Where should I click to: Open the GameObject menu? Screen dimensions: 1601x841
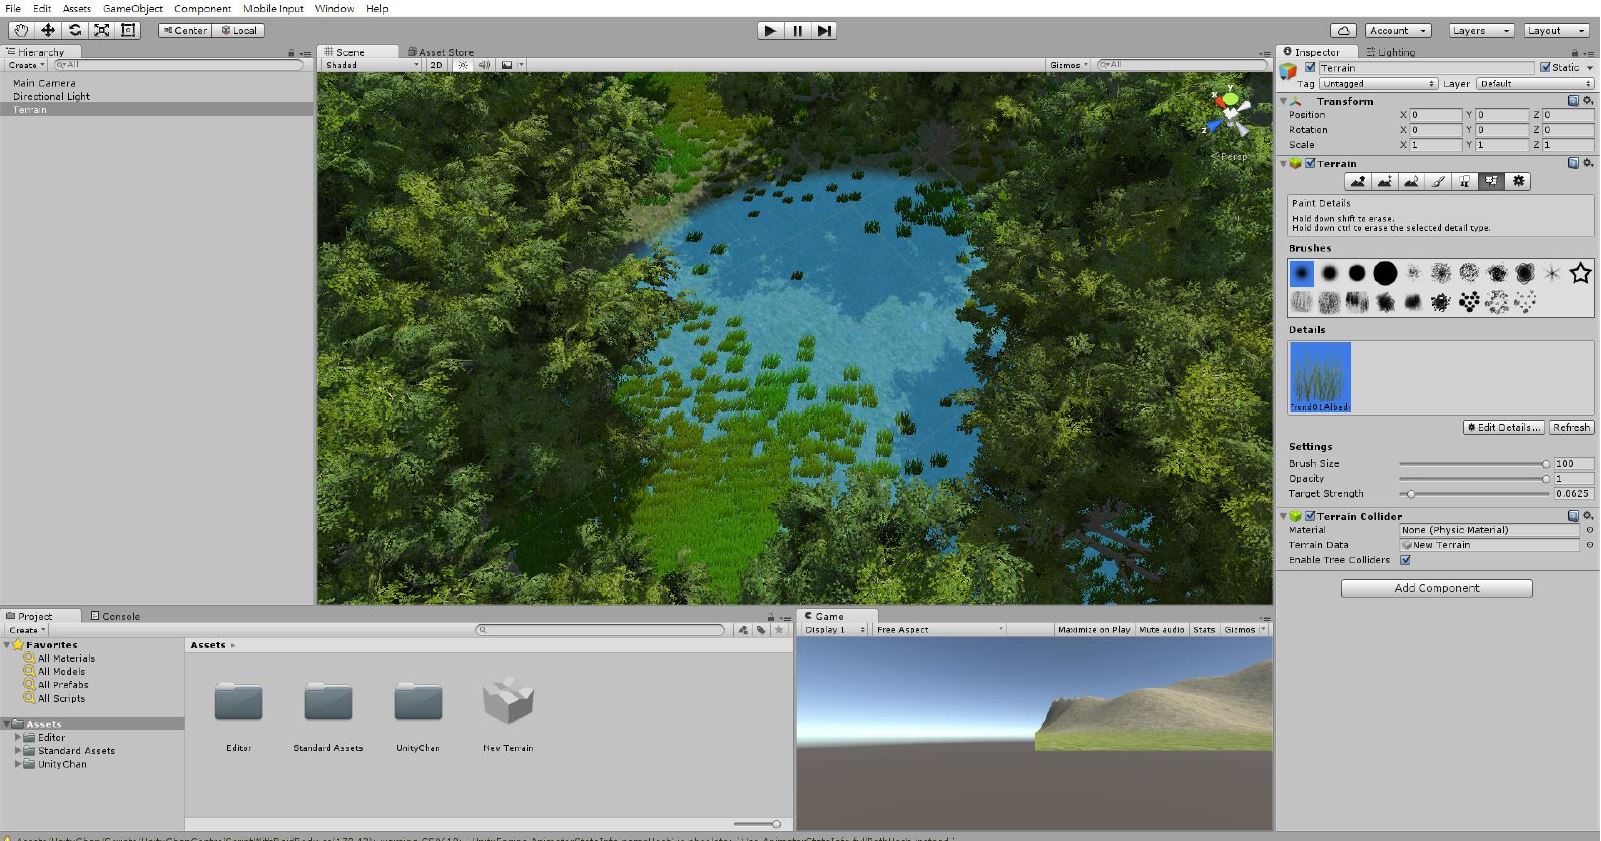pyautogui.click(x=132, y=8)
